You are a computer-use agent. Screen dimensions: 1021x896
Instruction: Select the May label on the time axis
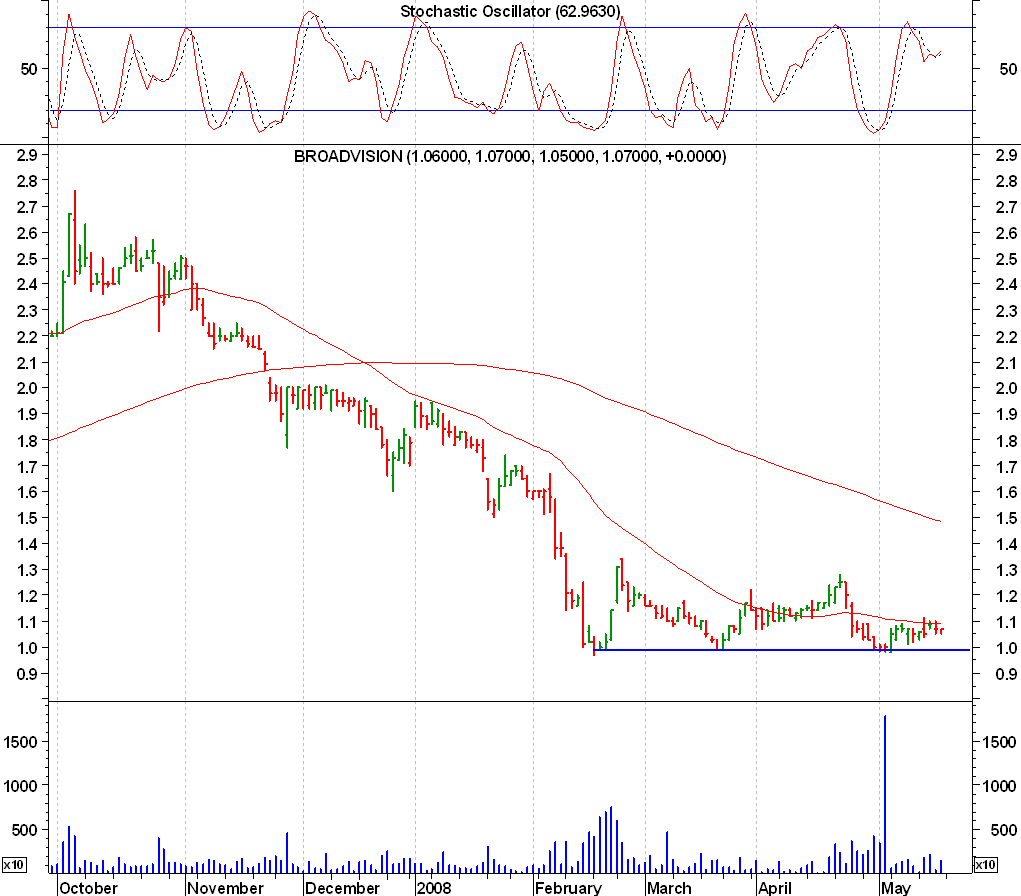[896, 887]
